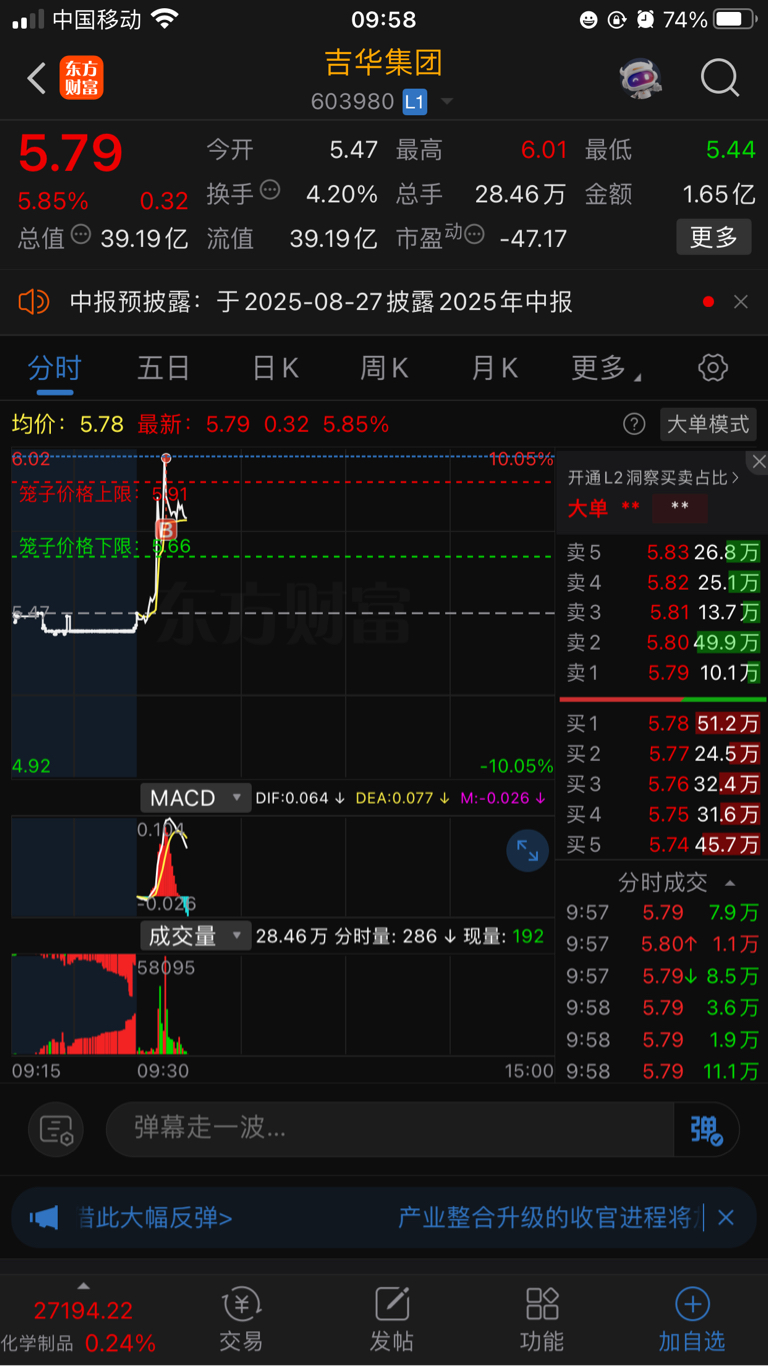Switch to the 日K tab
This screenshot has height=1366, width=768.
(x=275, y=368)
